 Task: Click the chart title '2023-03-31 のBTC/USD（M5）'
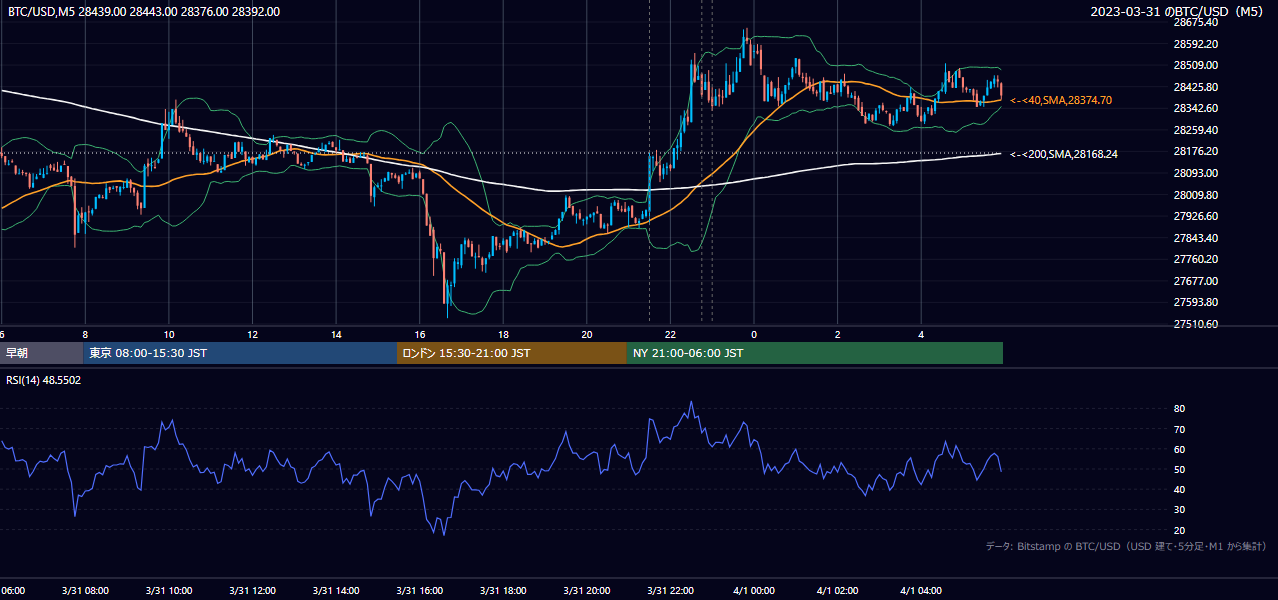click(x=1179, y=11)
